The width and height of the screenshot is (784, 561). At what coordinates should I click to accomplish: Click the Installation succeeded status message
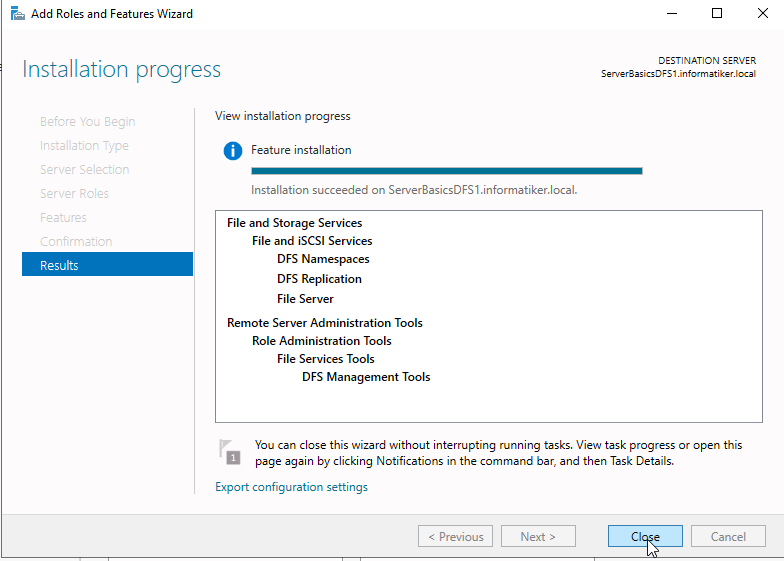point(414,190)
